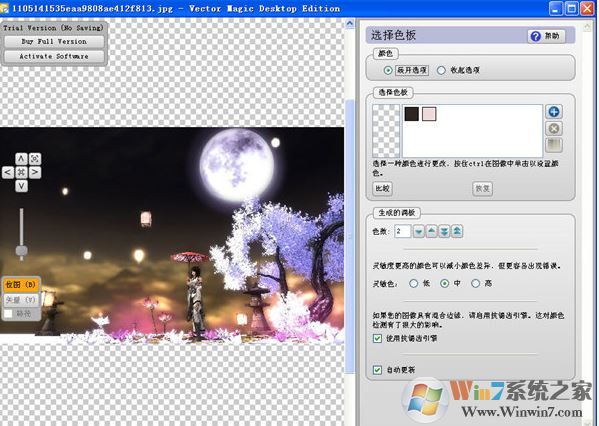Select the 展开选项 radio button
Screen dimensions: 599x426
388,70
